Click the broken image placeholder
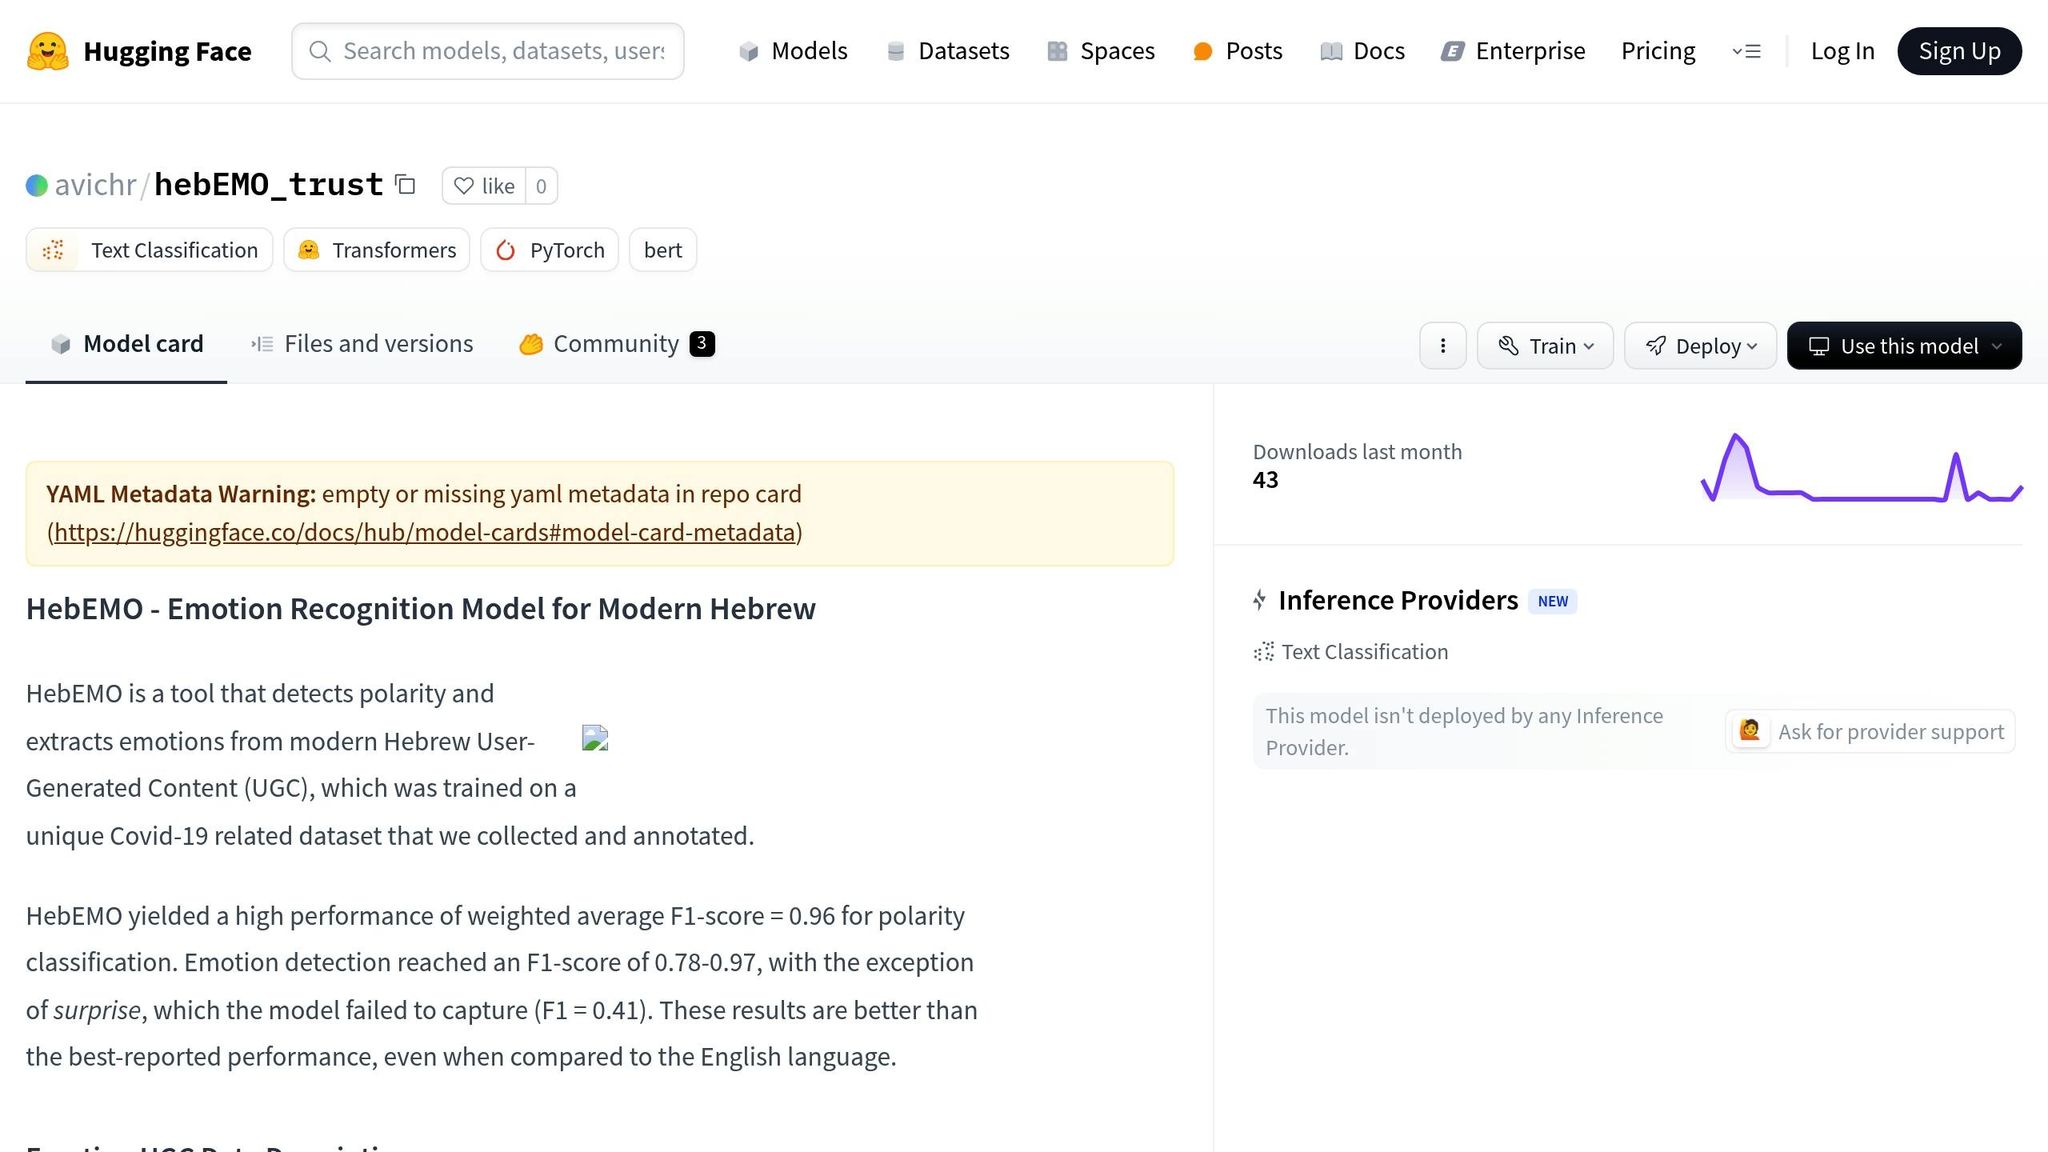 595,738
